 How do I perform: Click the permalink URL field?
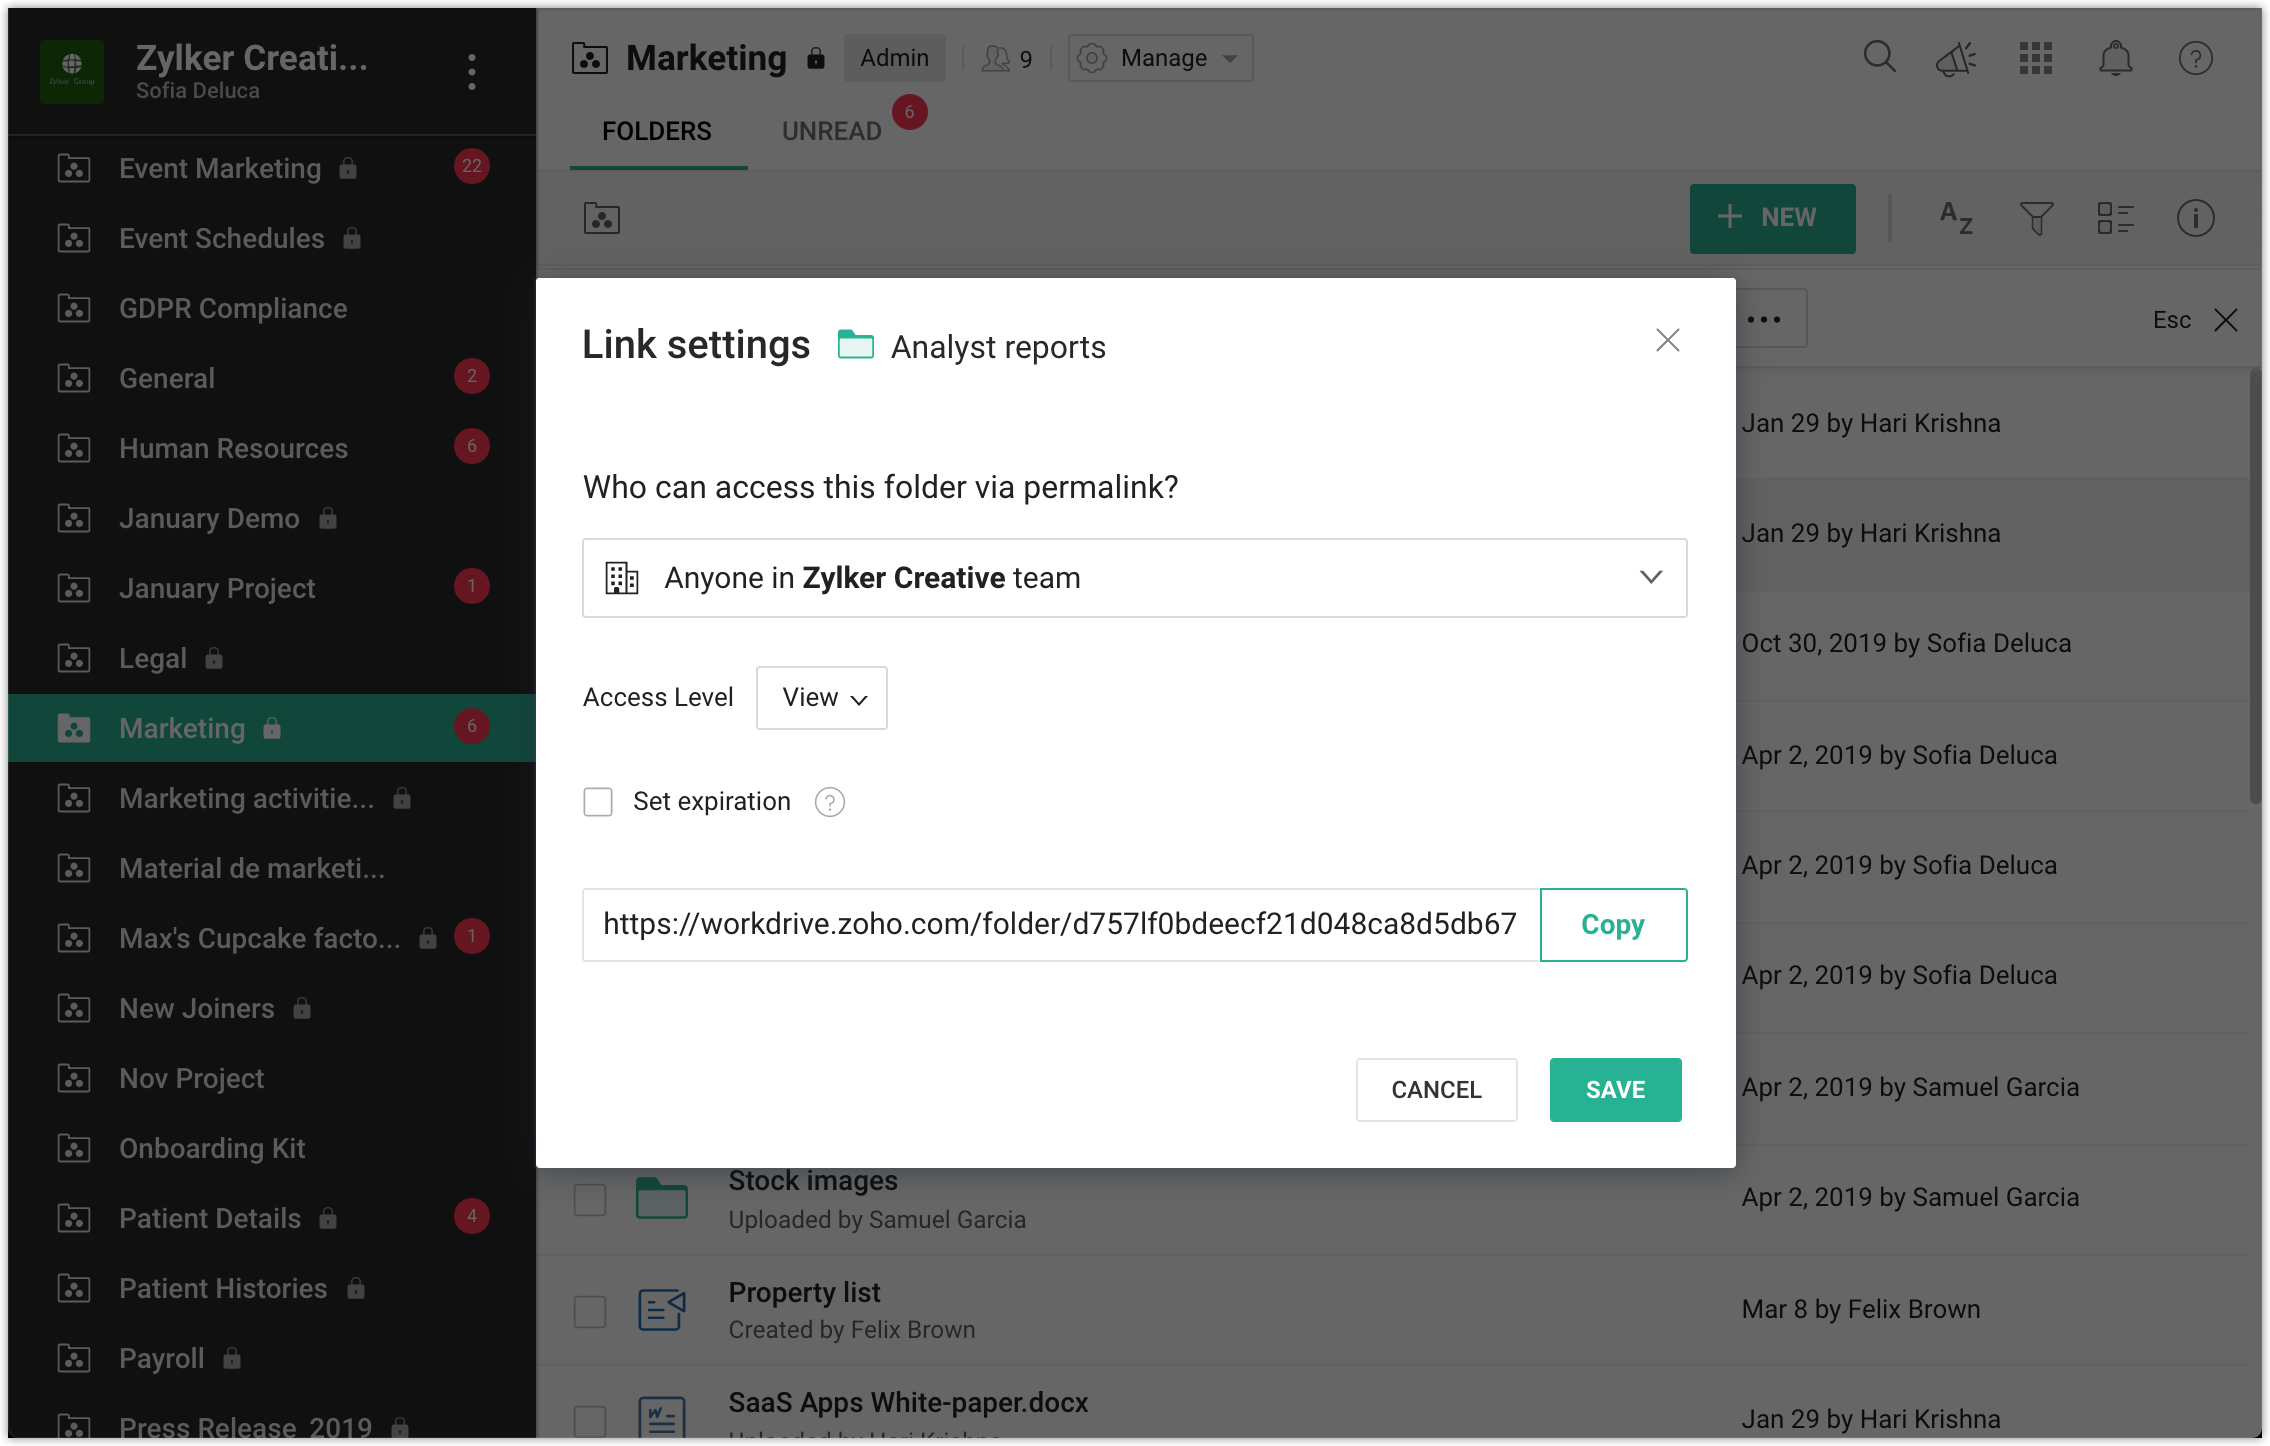coord(1060,925)
